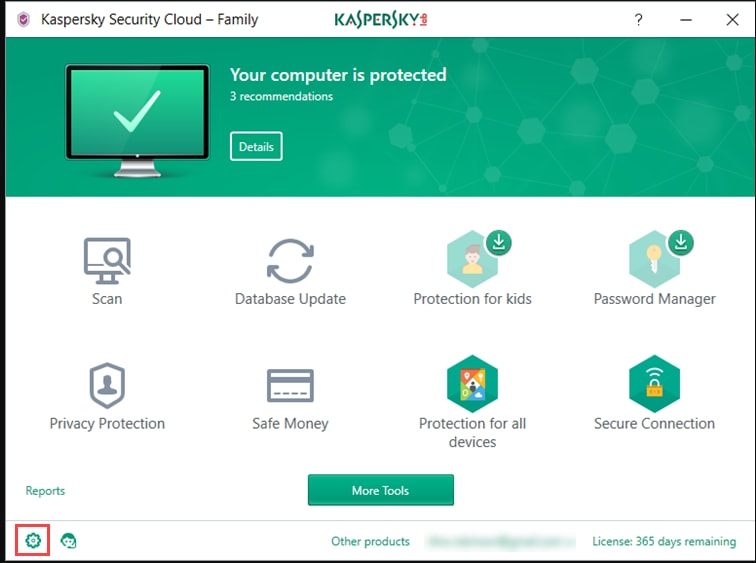Open Settings gear icon at bottom left
The image size is (756, 563).
point(33,540)
